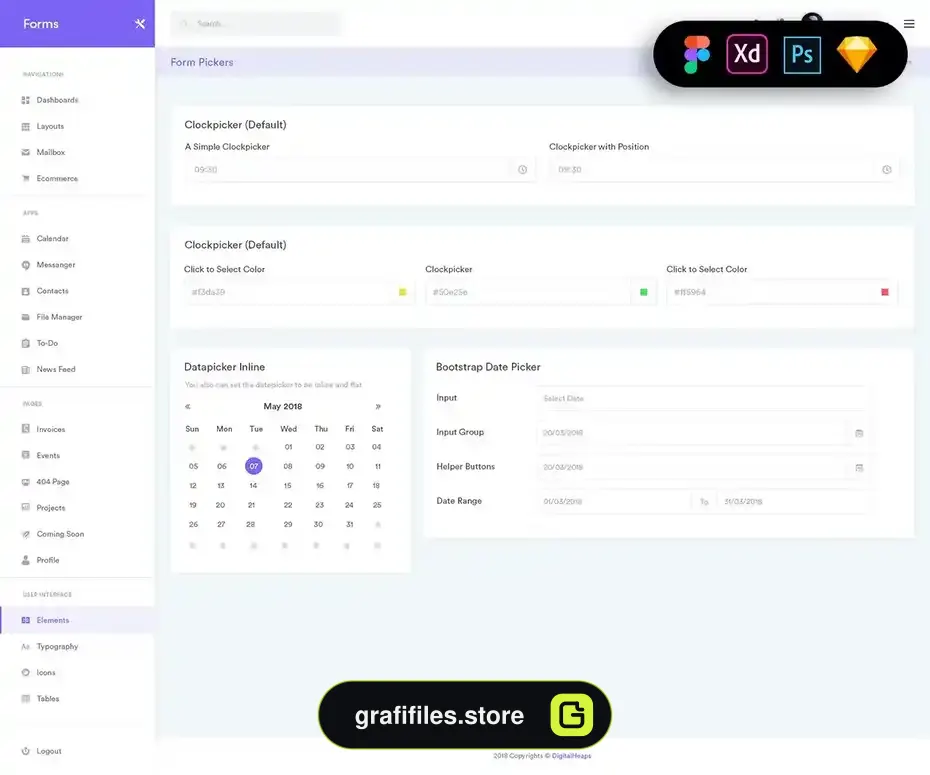930x775 pixels.
Task: Click the 404 Page sidebar icon
Action: coord(26,481)
